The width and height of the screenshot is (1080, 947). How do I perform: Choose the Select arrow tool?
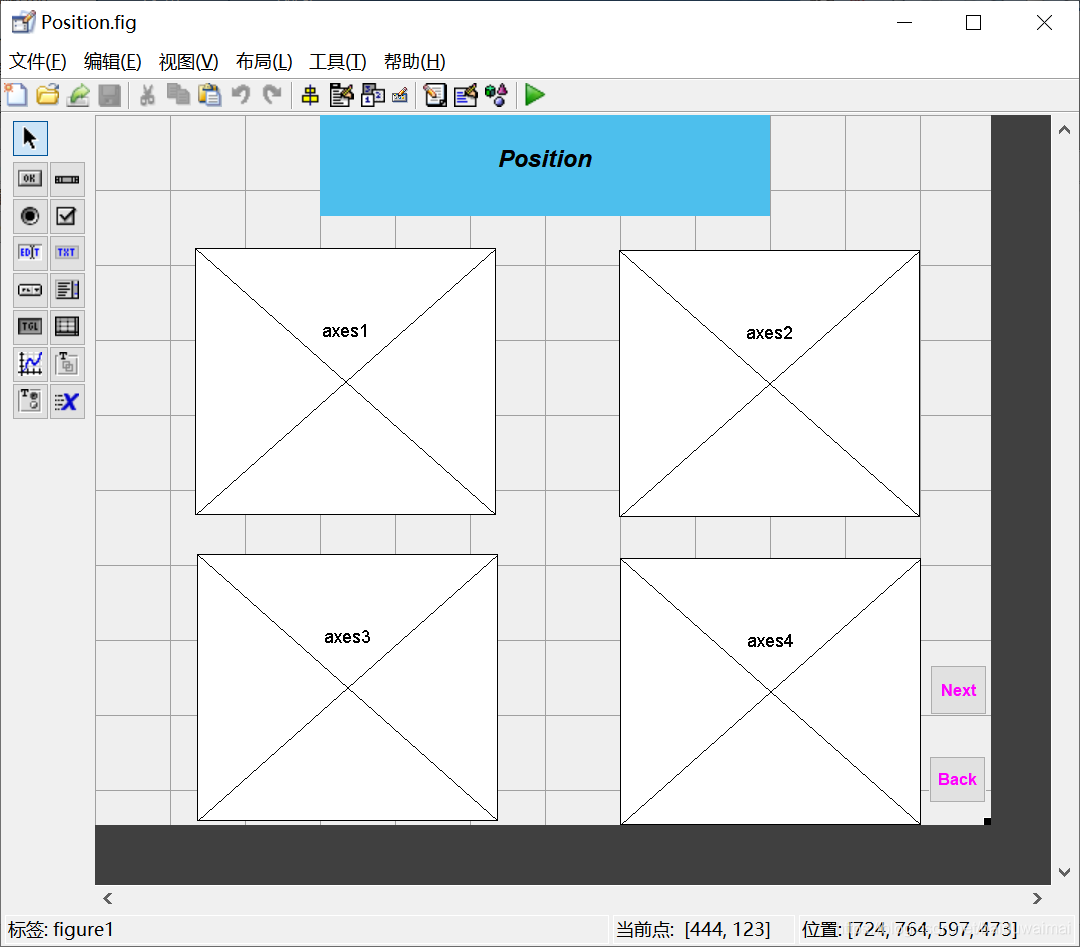click(30, 138)
